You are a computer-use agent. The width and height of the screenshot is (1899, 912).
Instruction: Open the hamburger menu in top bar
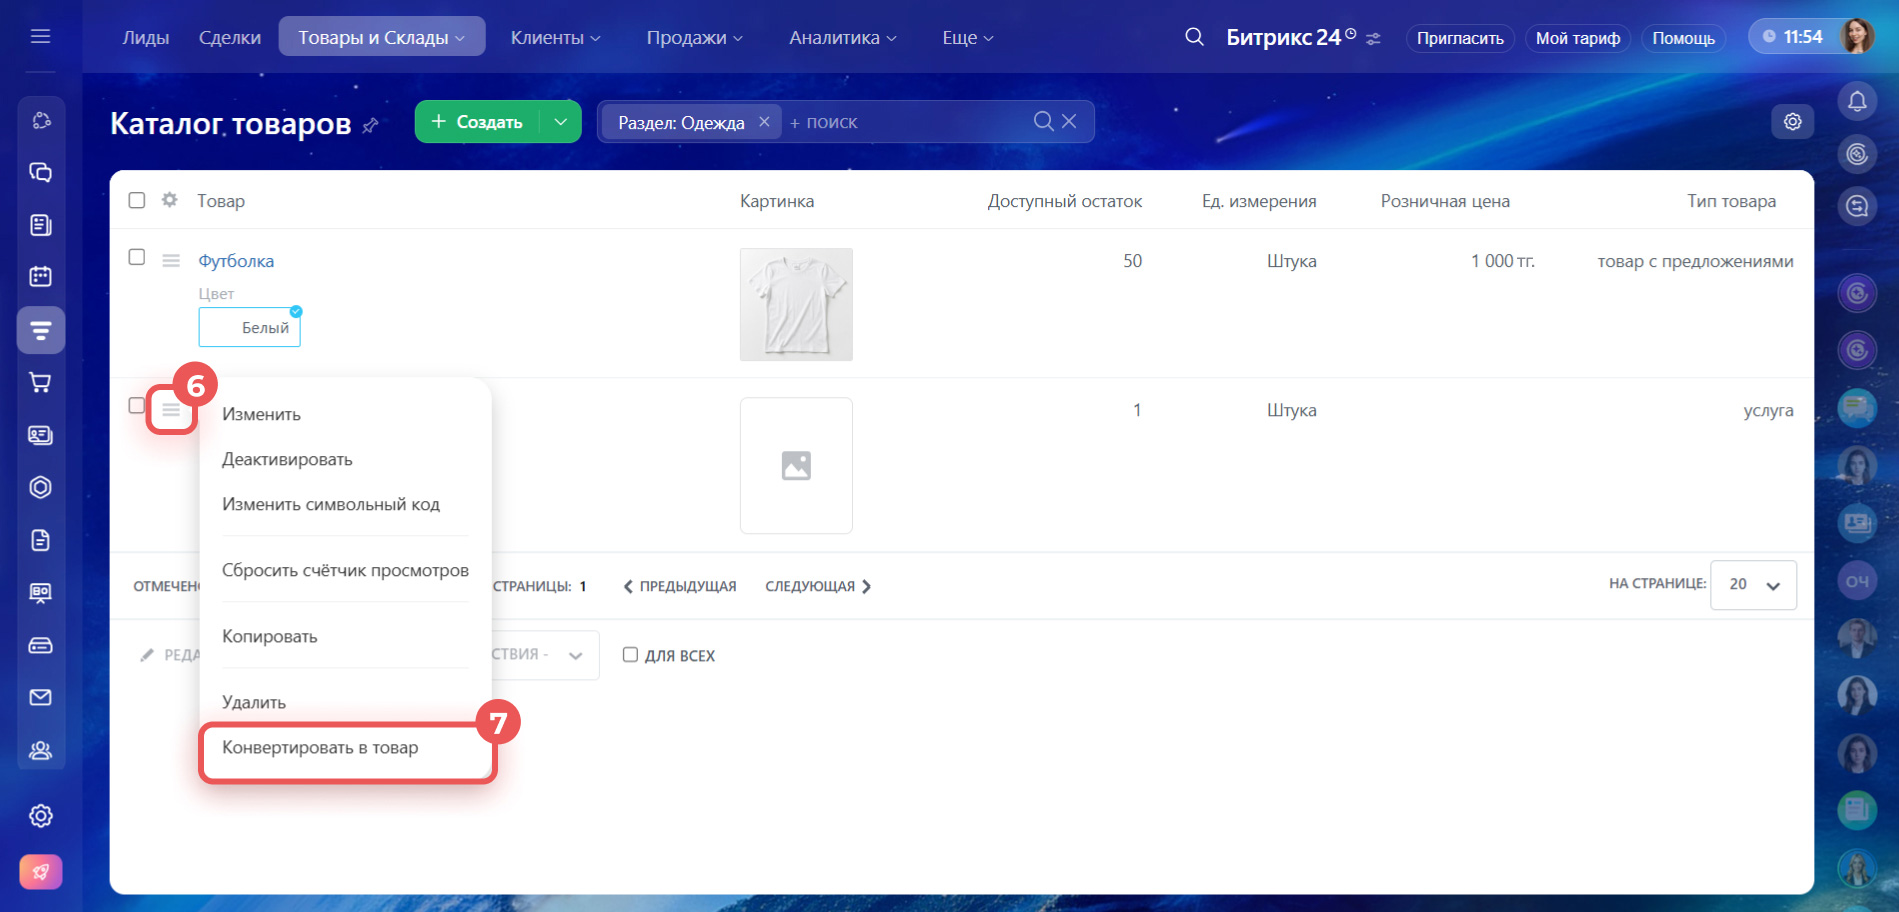point(40,37)
